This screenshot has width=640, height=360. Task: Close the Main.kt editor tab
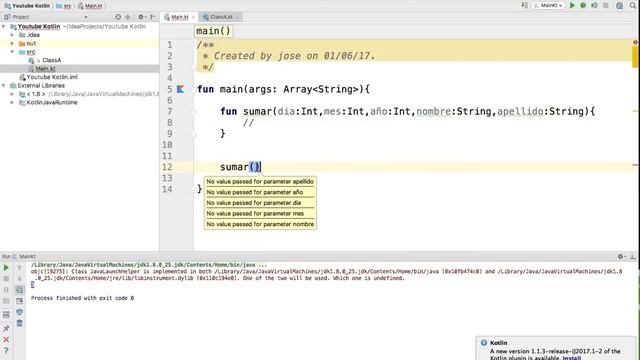(x=193, y=17)
